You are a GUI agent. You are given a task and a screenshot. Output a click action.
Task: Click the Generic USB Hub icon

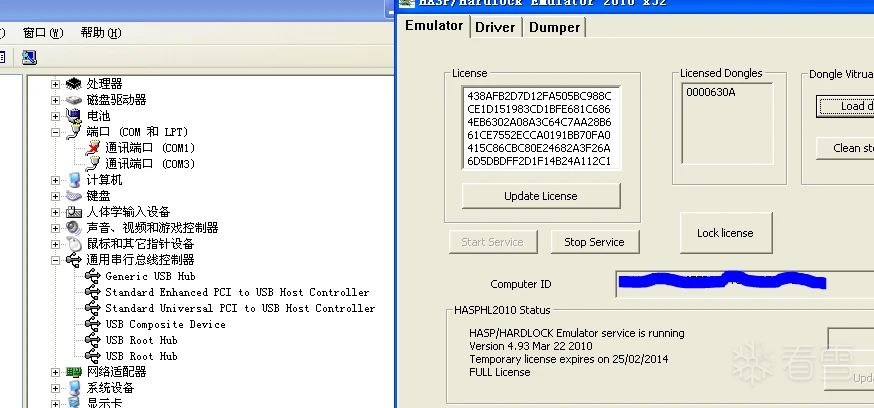click(x=93, y=276)
